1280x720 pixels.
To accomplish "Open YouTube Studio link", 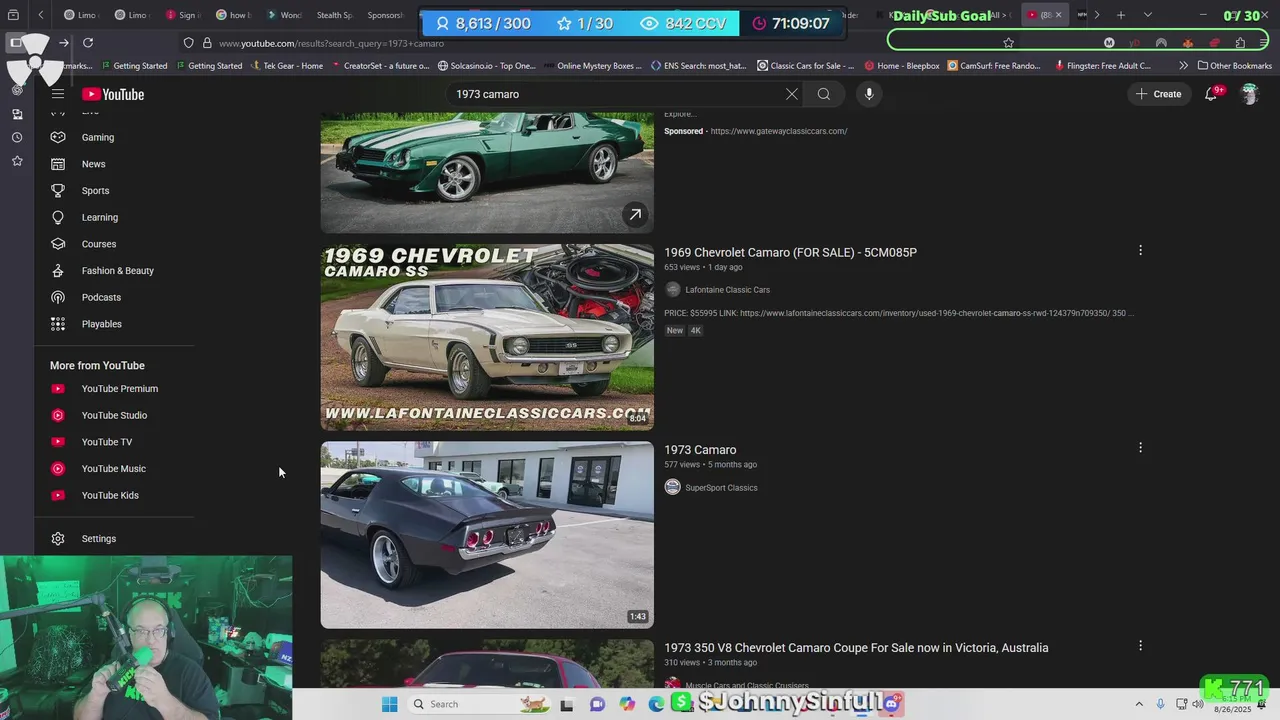I will coord(115,415).
